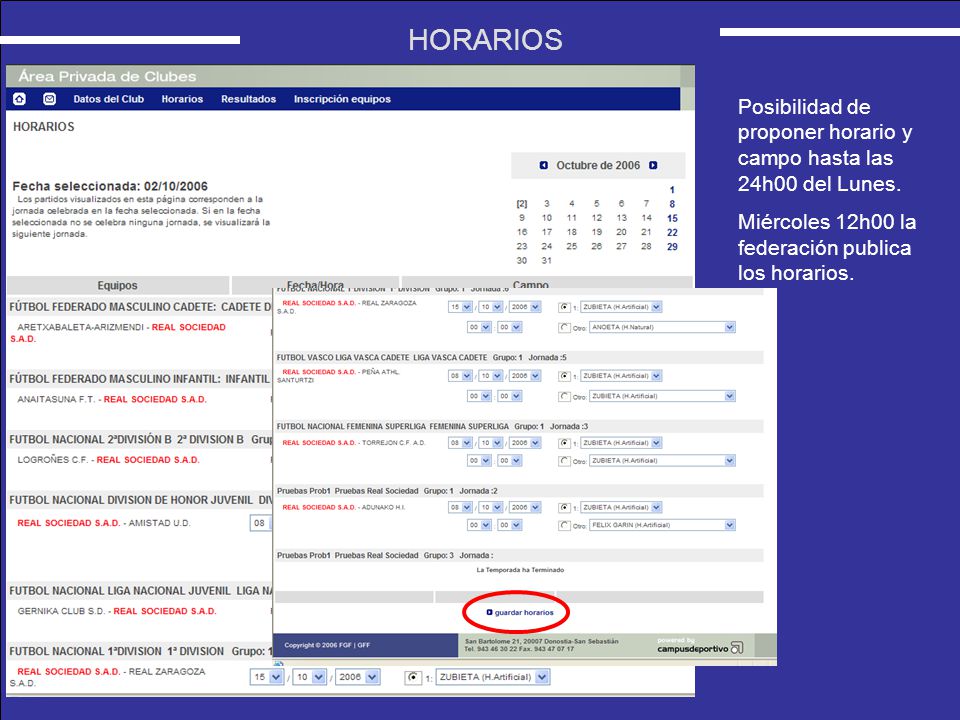Open day dropdown 15 in overlay Real Zaragoza row

(x=460, y=307)
